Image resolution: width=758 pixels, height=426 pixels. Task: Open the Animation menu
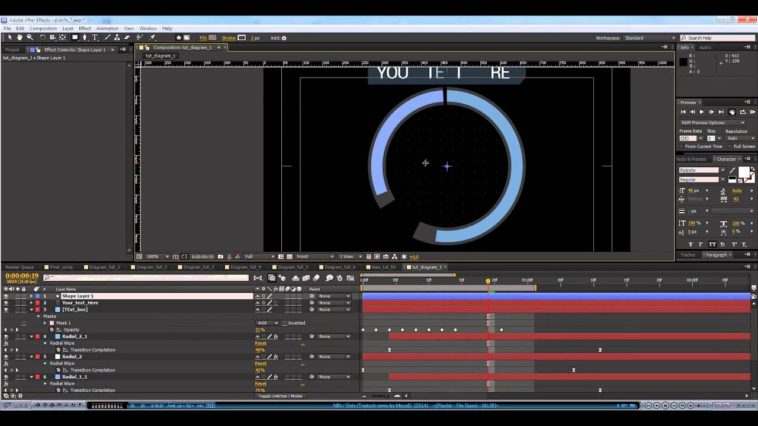[106, 28]
